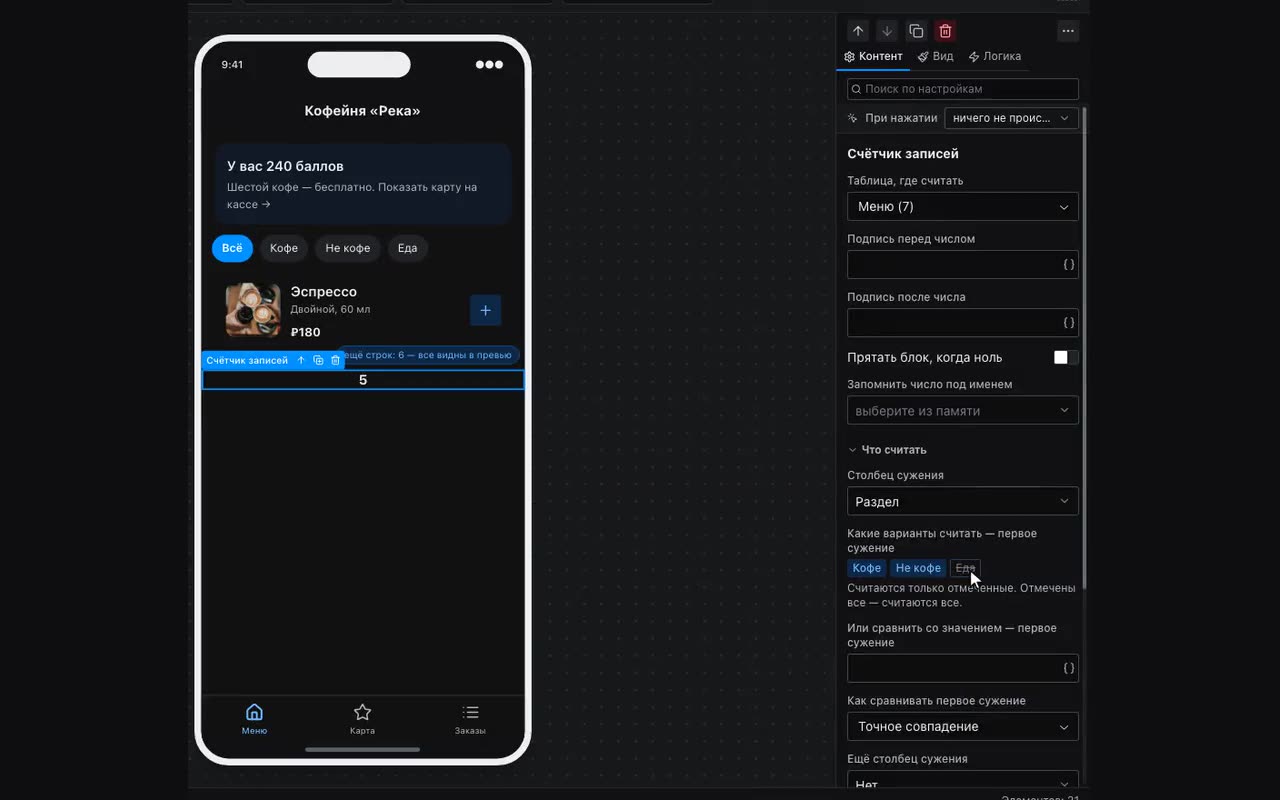The height and width of the screenshot is (800, 1280).
Task: Duplicate block using inspector copy icon
Action: click(916, 31)
